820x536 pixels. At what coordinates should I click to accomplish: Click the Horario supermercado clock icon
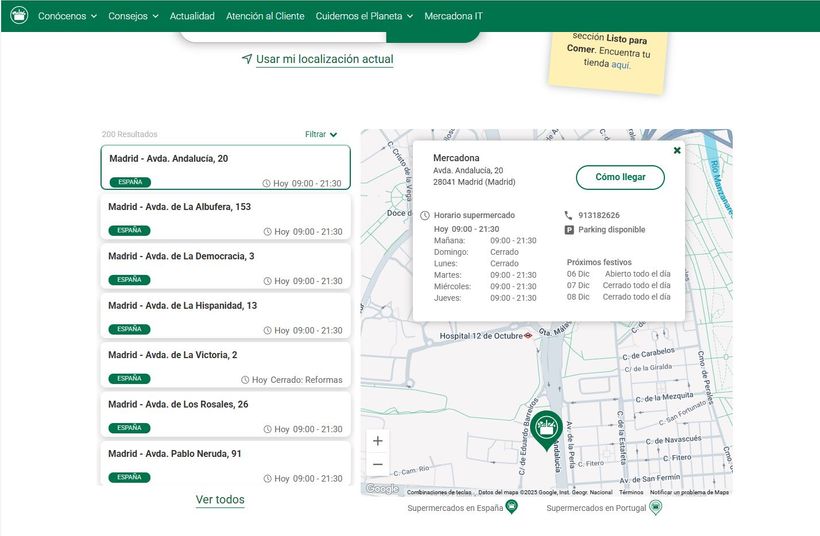tap(425, 215)
